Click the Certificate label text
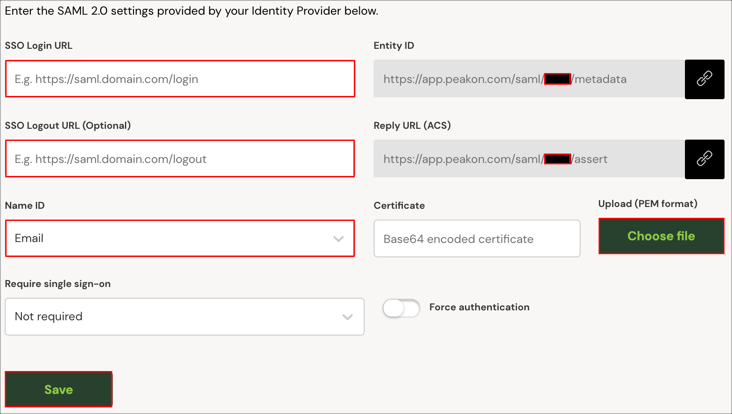Image resolution: width=732 pixels, height=414 pixels. click(399, 206)
